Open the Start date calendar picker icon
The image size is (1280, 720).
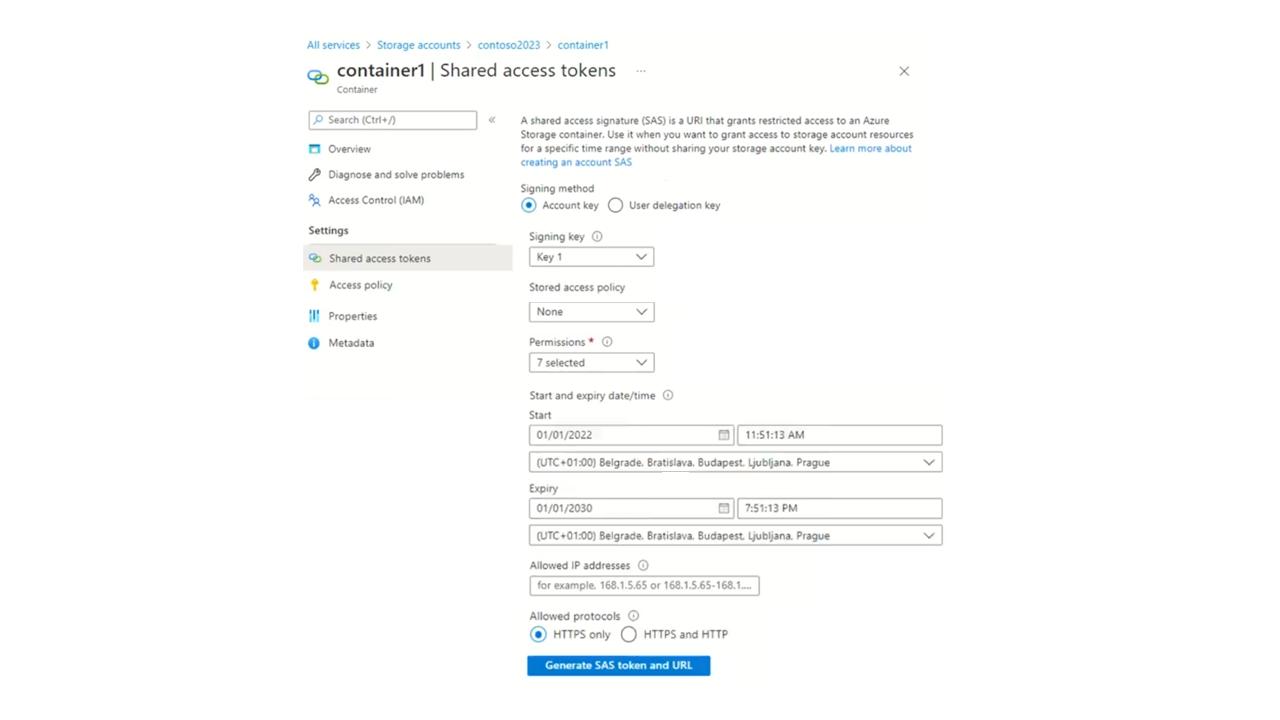[x=724, y=435]
